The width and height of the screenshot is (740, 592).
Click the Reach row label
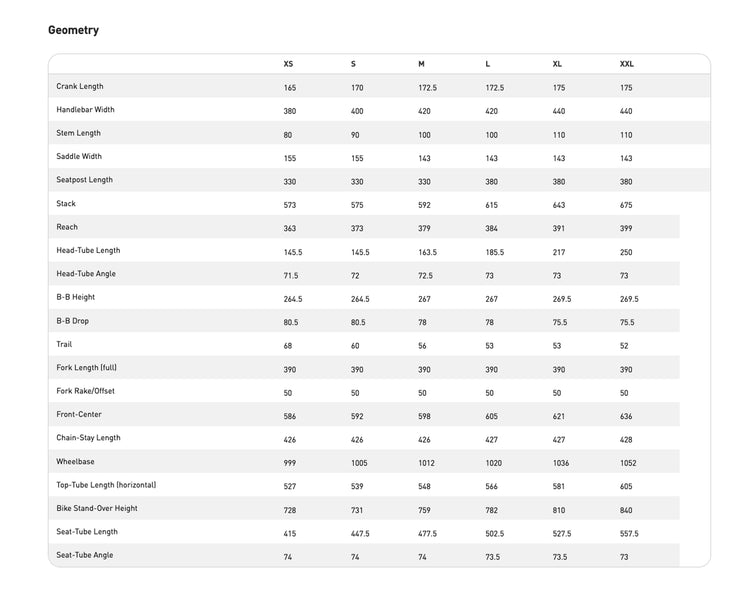coord(67,227)
